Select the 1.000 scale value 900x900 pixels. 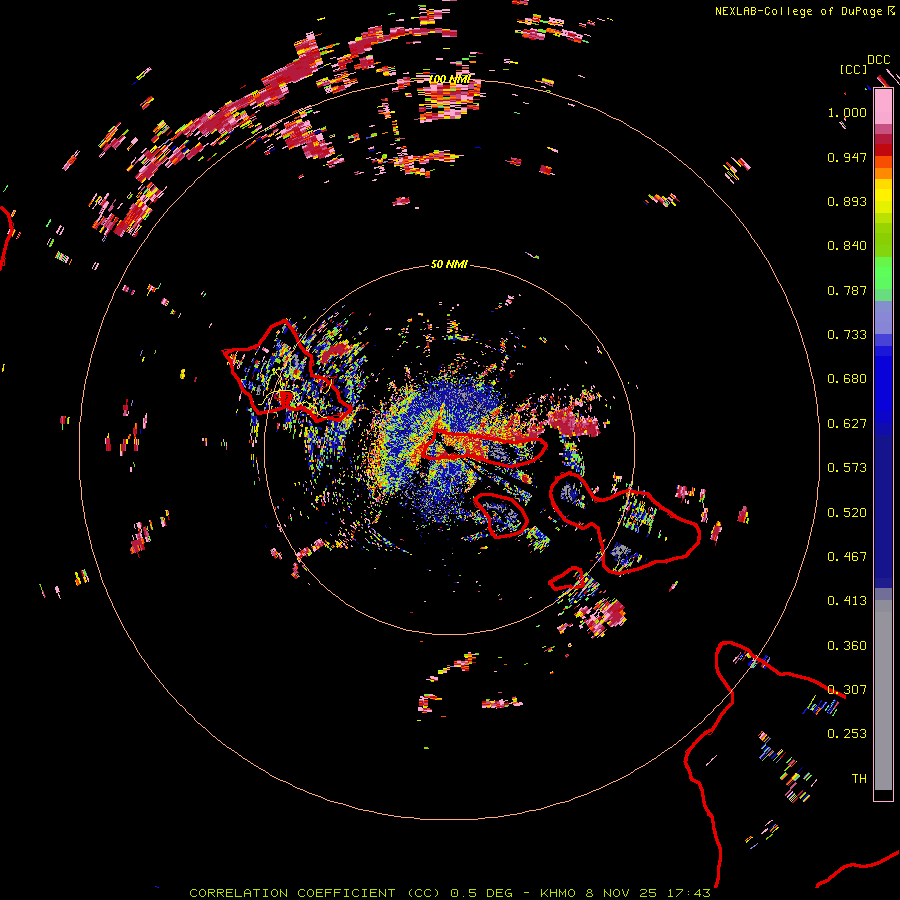pos(847,112)
